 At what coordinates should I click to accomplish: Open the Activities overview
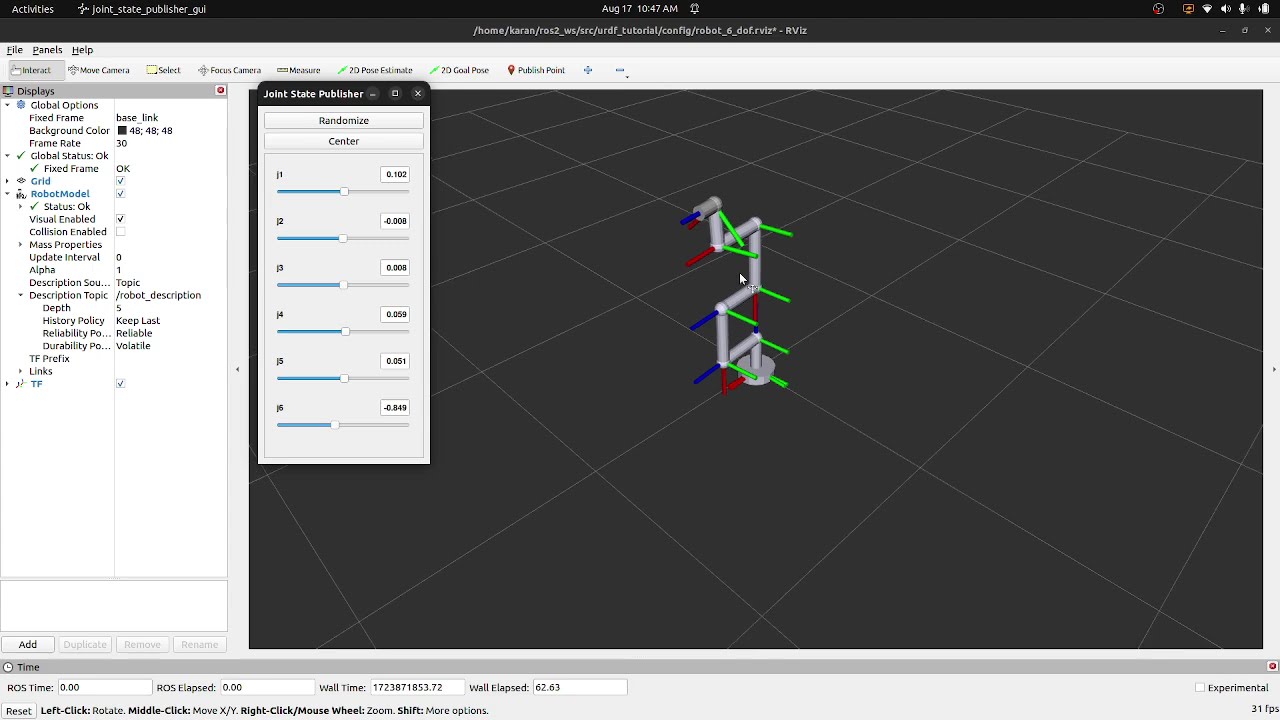click(x=33, y=9)
